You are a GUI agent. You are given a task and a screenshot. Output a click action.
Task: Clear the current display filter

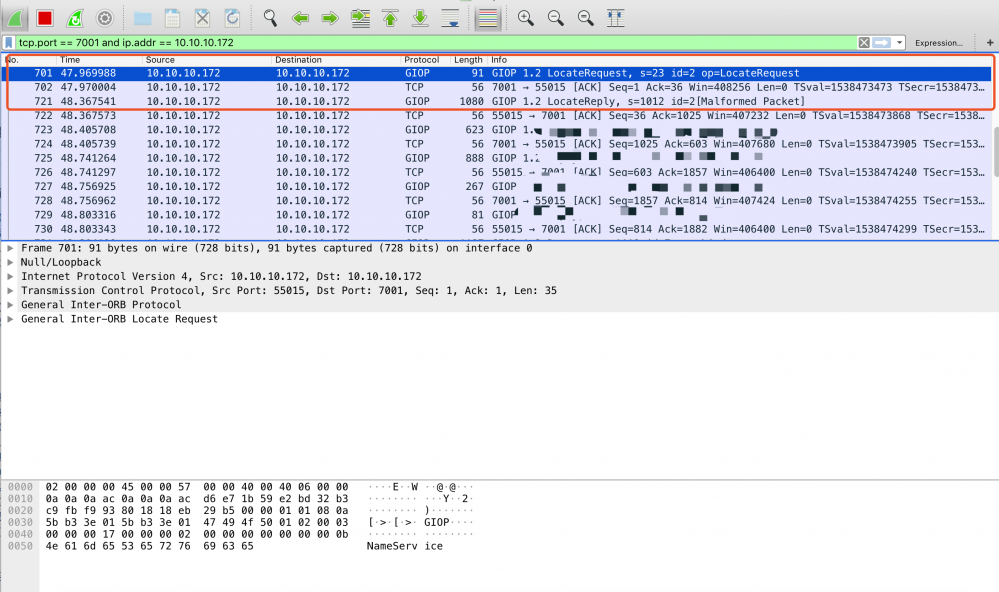(x=862, y=42)
